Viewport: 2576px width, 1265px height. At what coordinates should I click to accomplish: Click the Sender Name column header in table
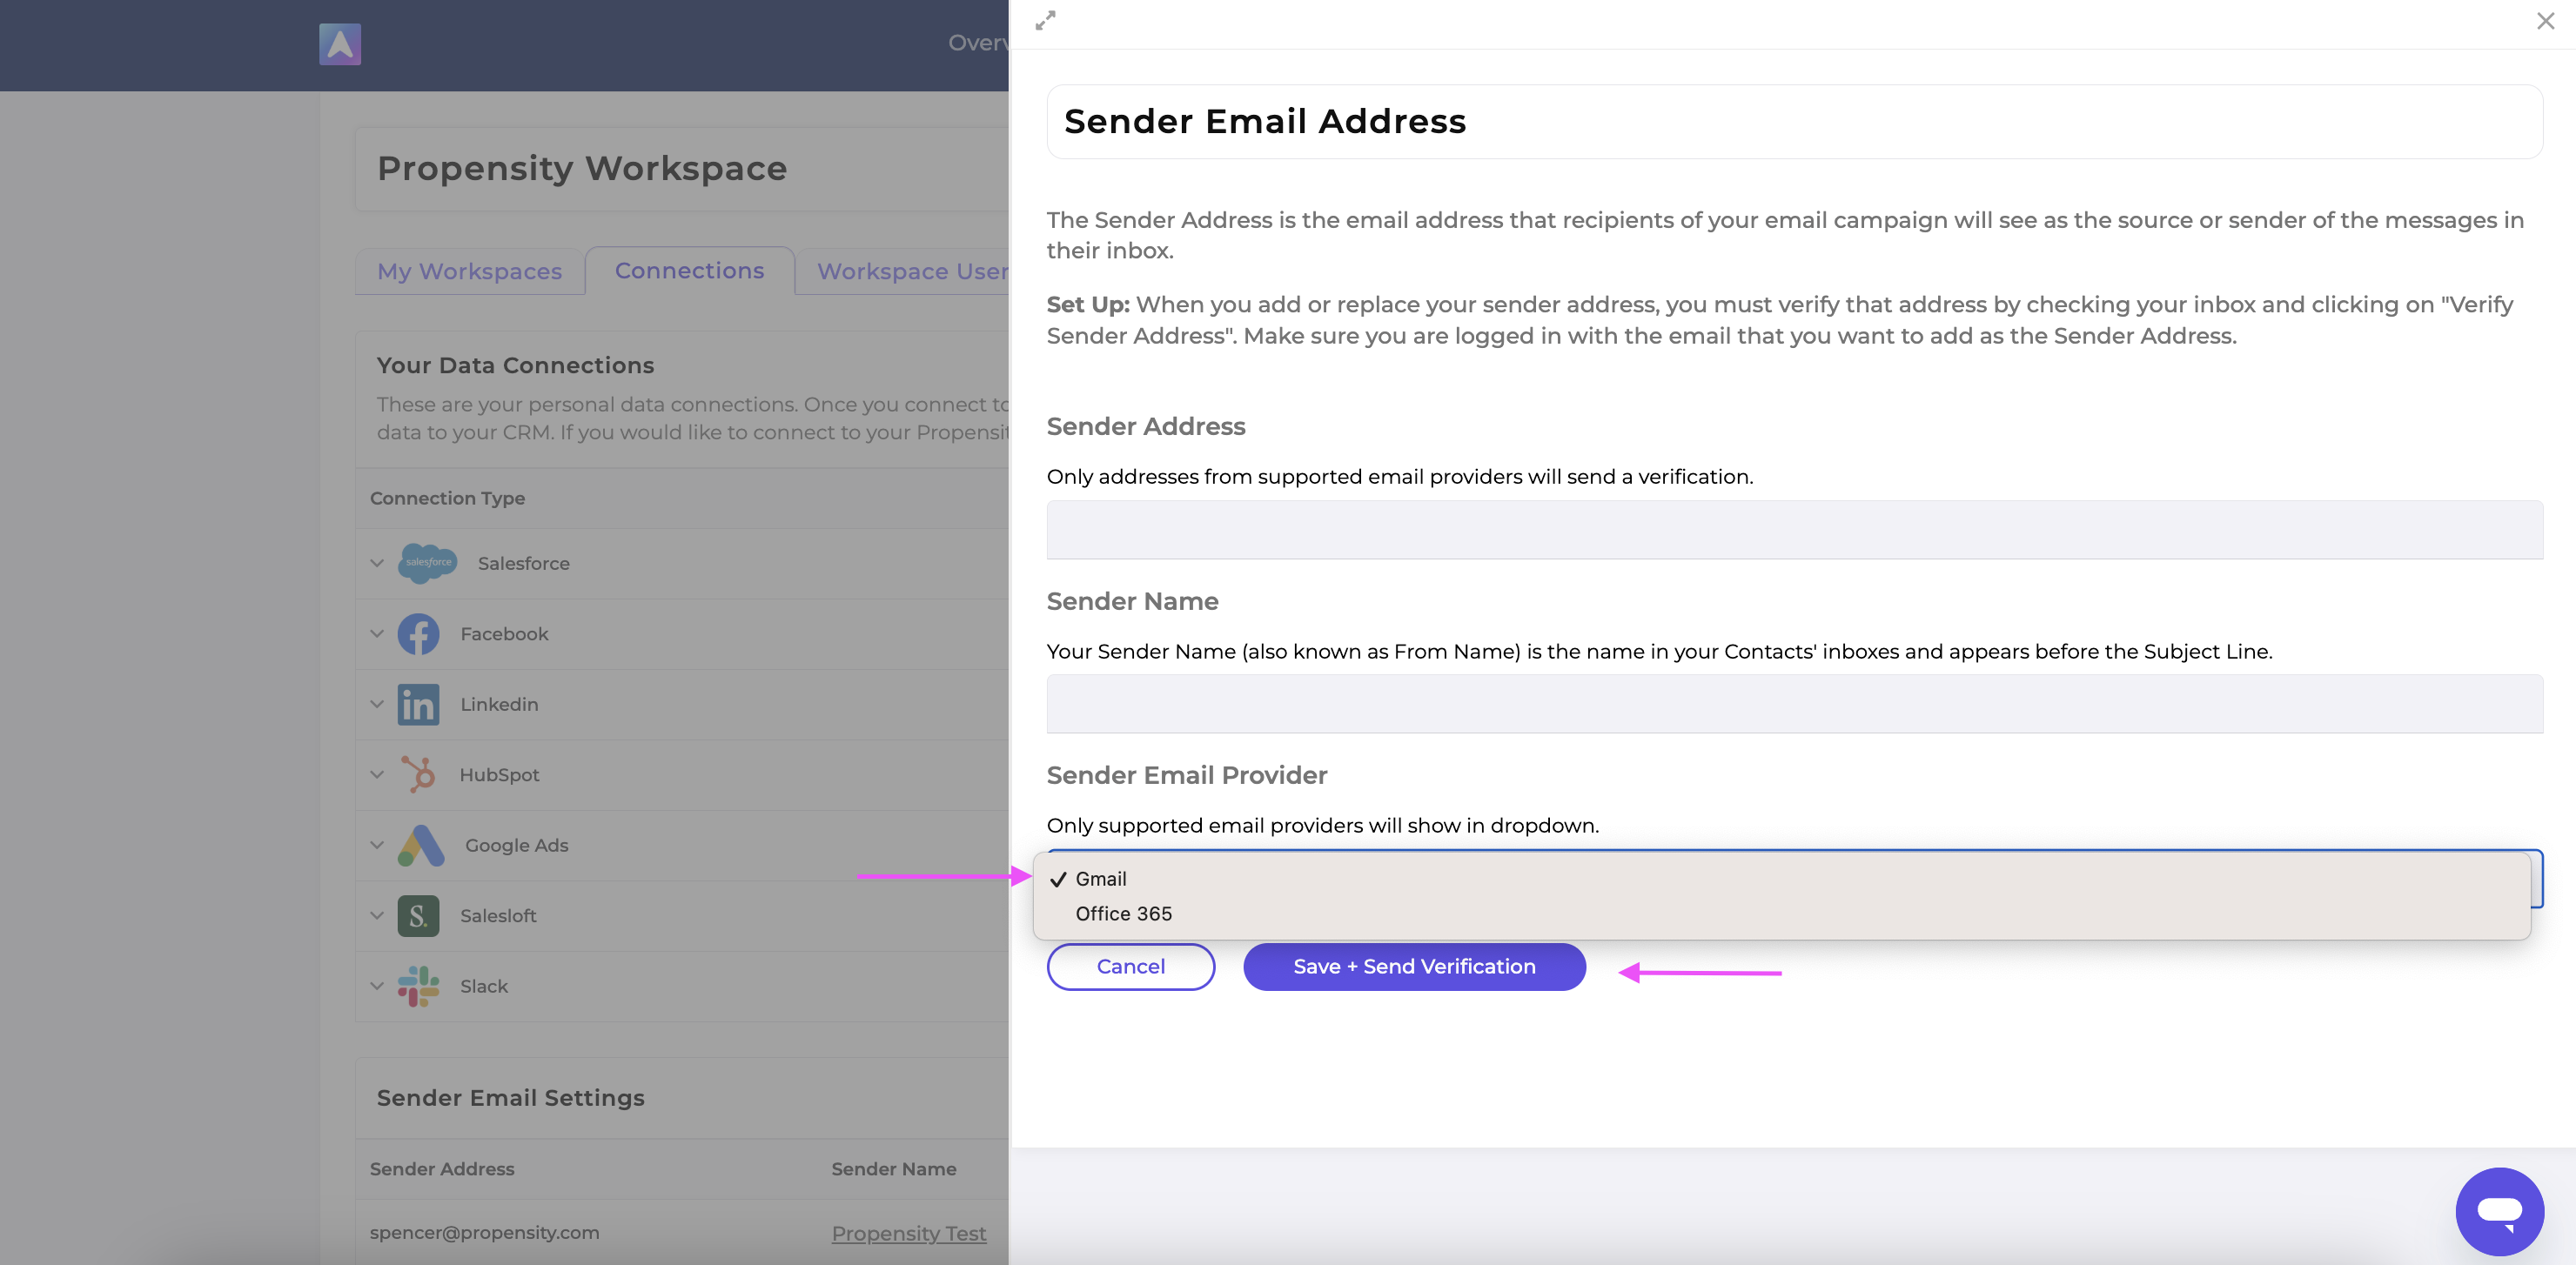coord(893,1169)
